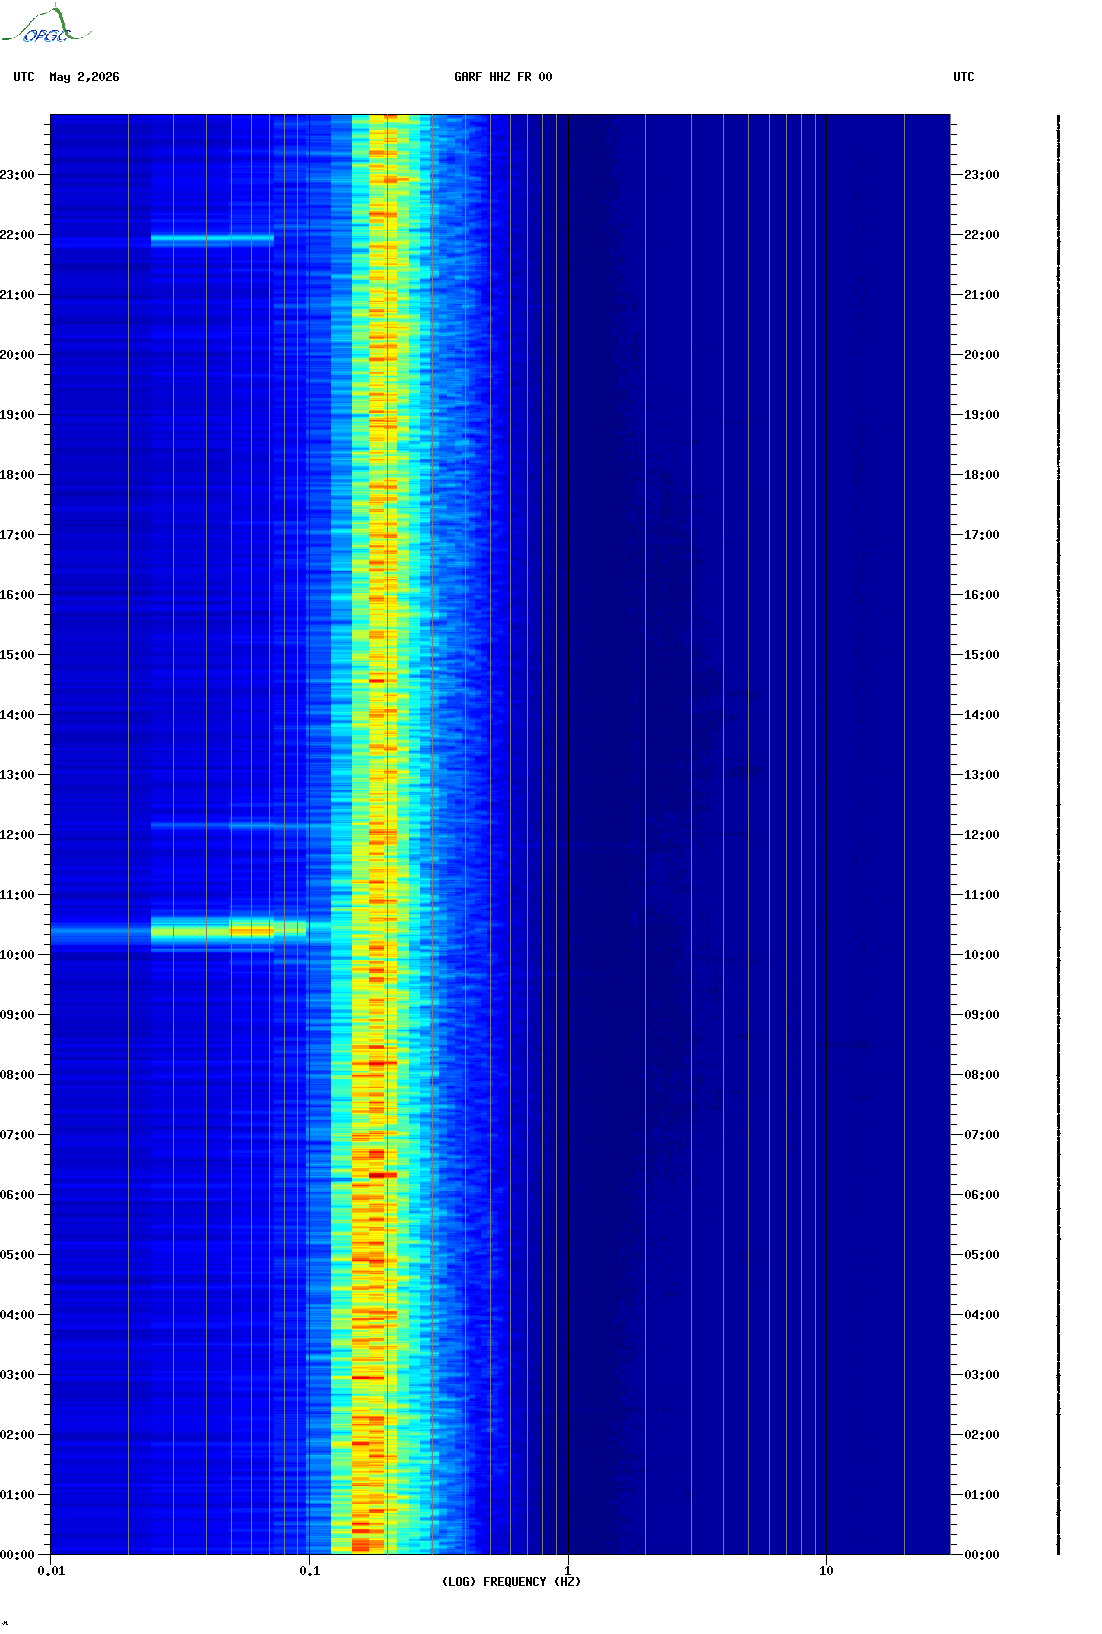Image resolution: width=1102 pixels, height=1634 pixels.
Task: Click the 10 Hz frequency axis label
Action: [826, 1571]
